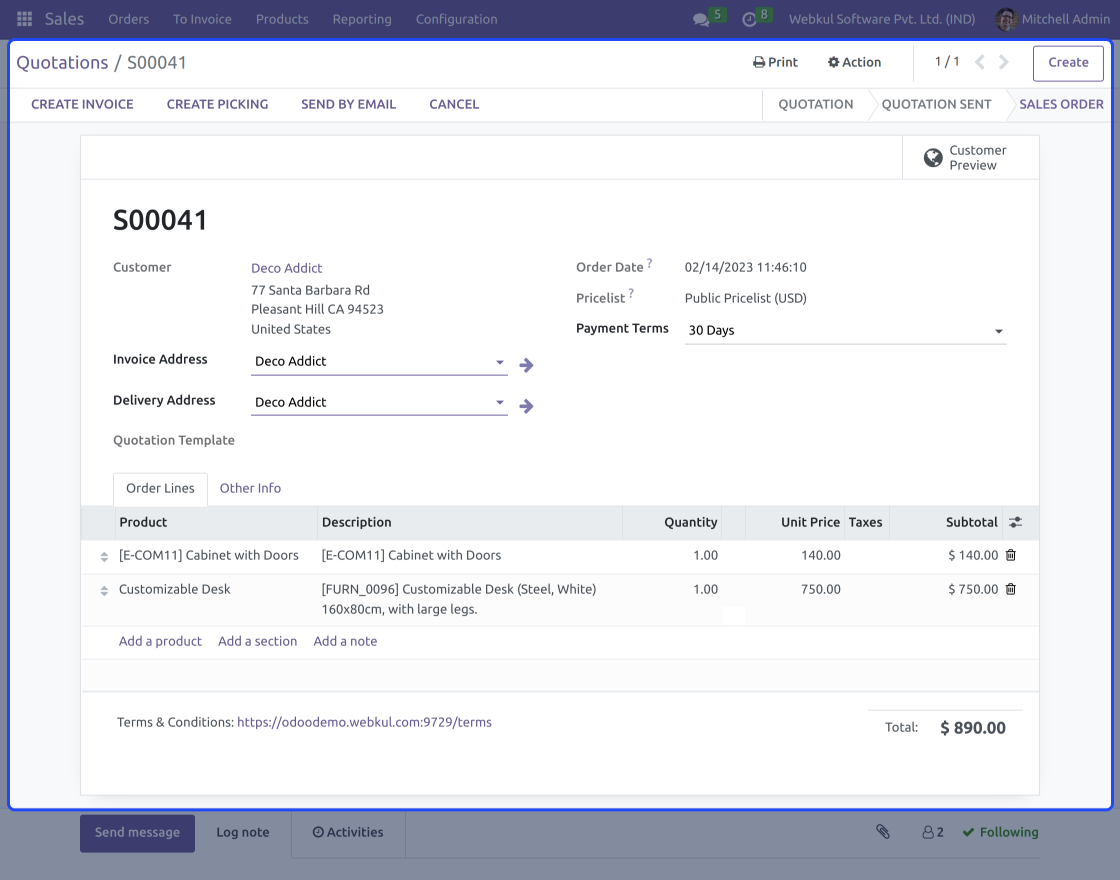The image size is (1120, 880).
Task: Open the conversations chat icon with badge 5
Action: click(x=701, y=19)
